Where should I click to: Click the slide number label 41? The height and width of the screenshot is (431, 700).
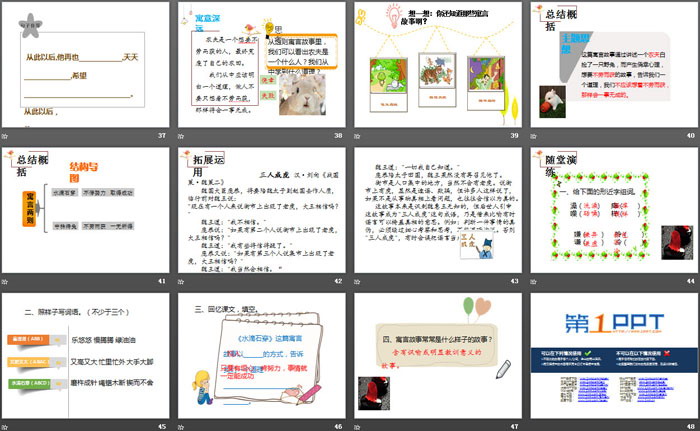[x=162, y=281]
